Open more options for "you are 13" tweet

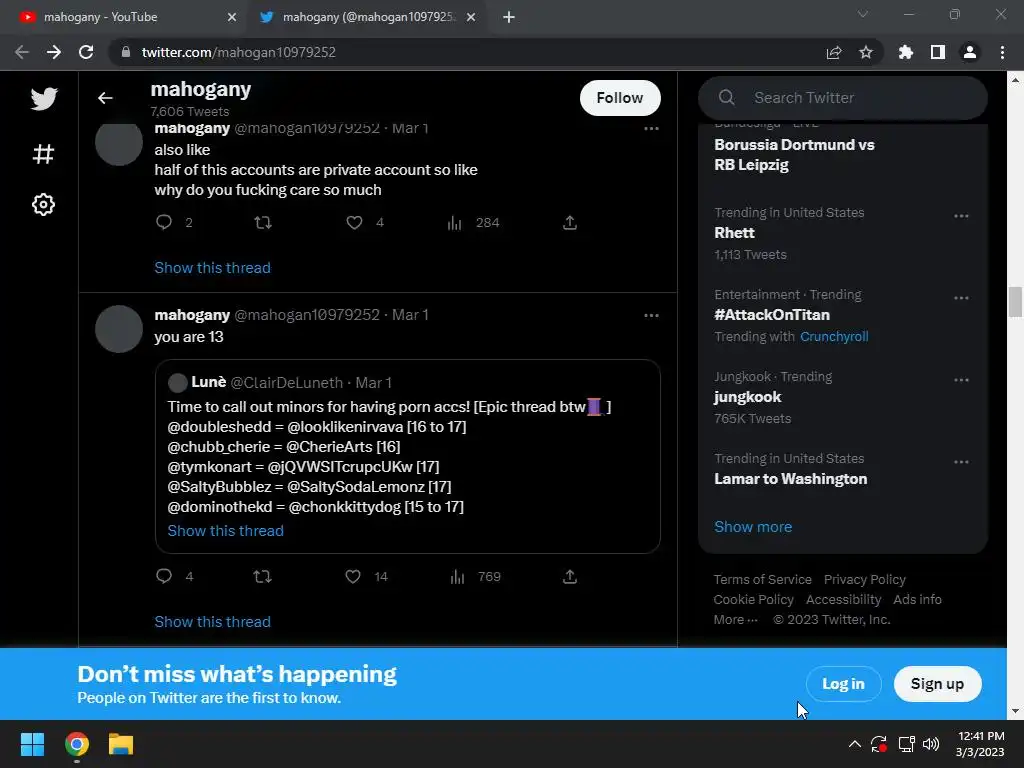(651, 316)
